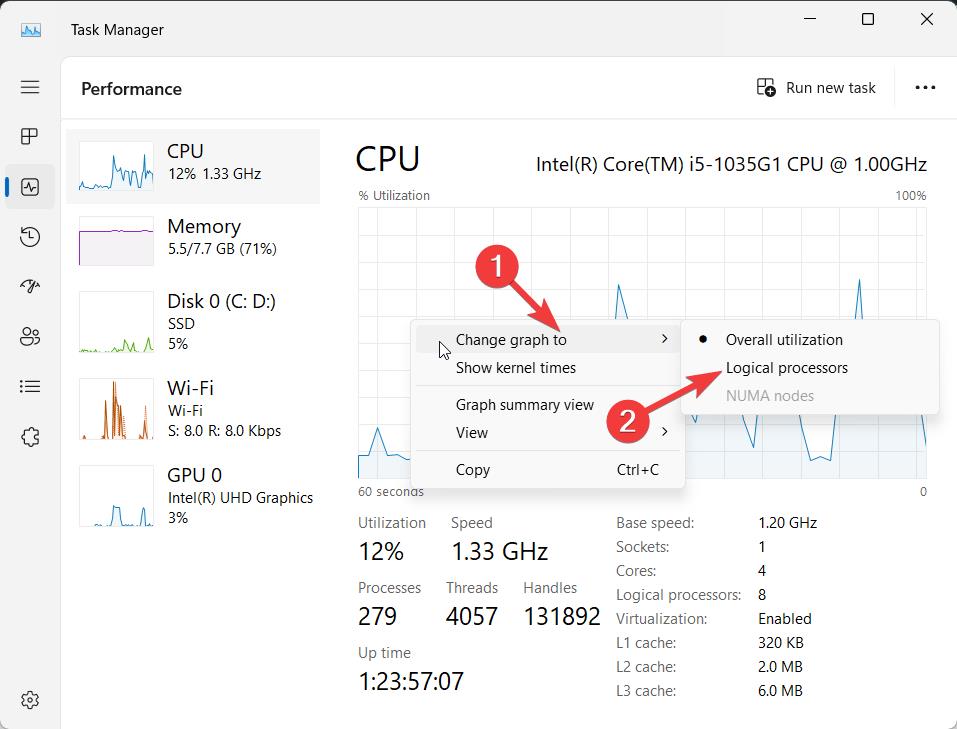
Task: Click Copy in the context menu
Action: click(473, 470)
